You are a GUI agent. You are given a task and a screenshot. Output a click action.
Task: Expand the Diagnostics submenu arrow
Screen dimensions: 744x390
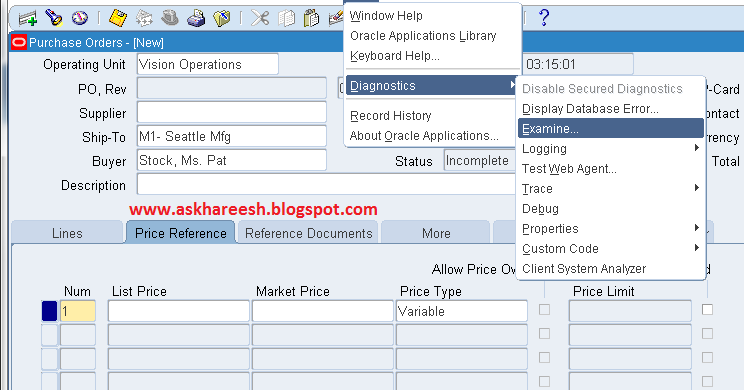click(512, 85)
